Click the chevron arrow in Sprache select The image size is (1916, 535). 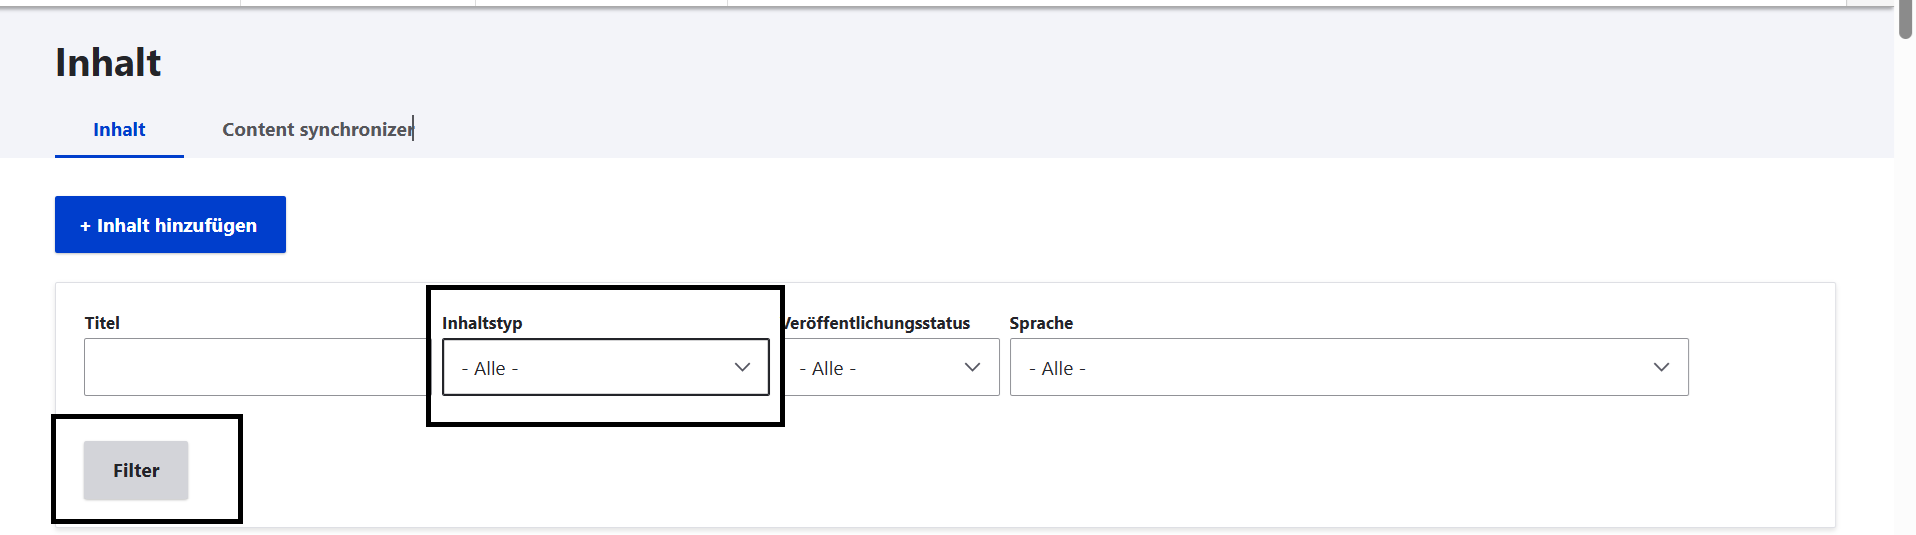point(1661,367)
